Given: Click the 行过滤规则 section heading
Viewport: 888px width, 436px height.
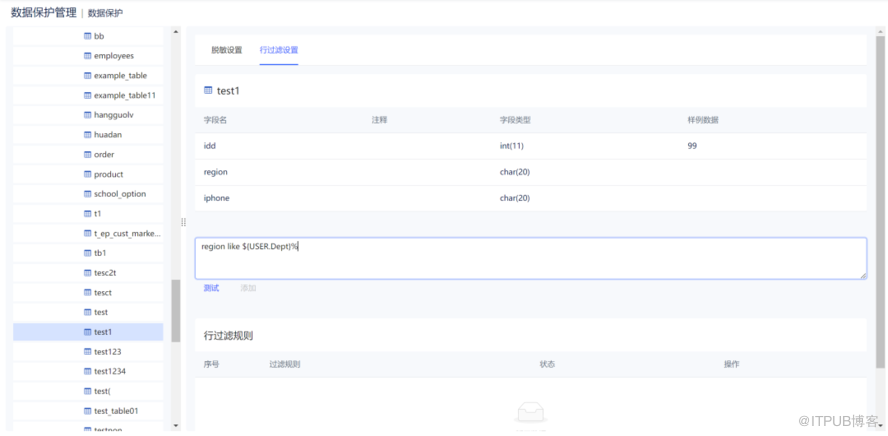Looking at the screenshot, I should point(228,336).
